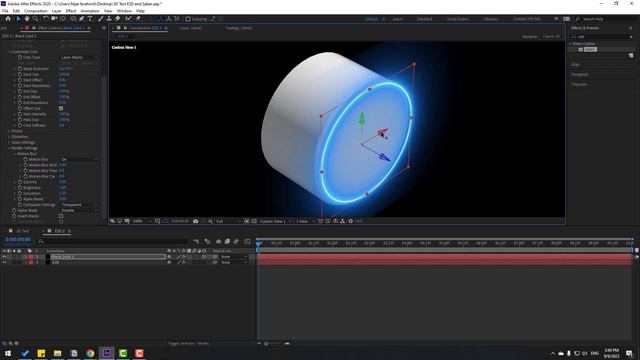Open Composite Settings Transparent dropdown

(x=79, y=204)
